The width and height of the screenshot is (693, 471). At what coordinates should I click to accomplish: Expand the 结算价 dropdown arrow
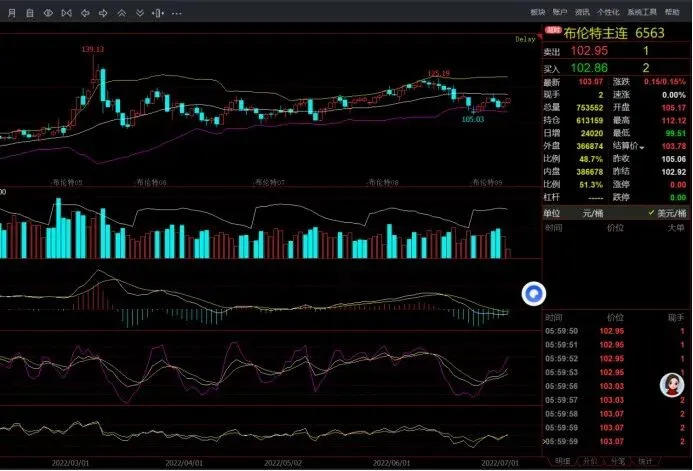coord(642,147)
